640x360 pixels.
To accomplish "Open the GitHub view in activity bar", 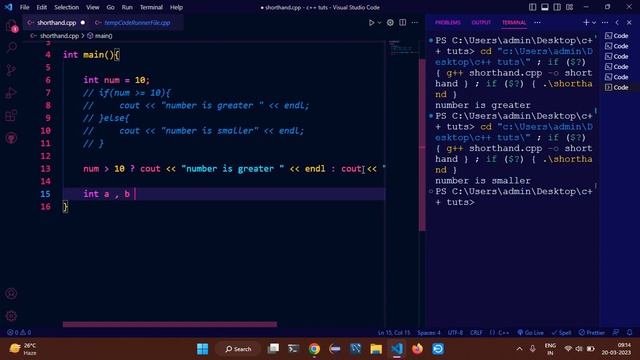I will (x=11, y=138).
